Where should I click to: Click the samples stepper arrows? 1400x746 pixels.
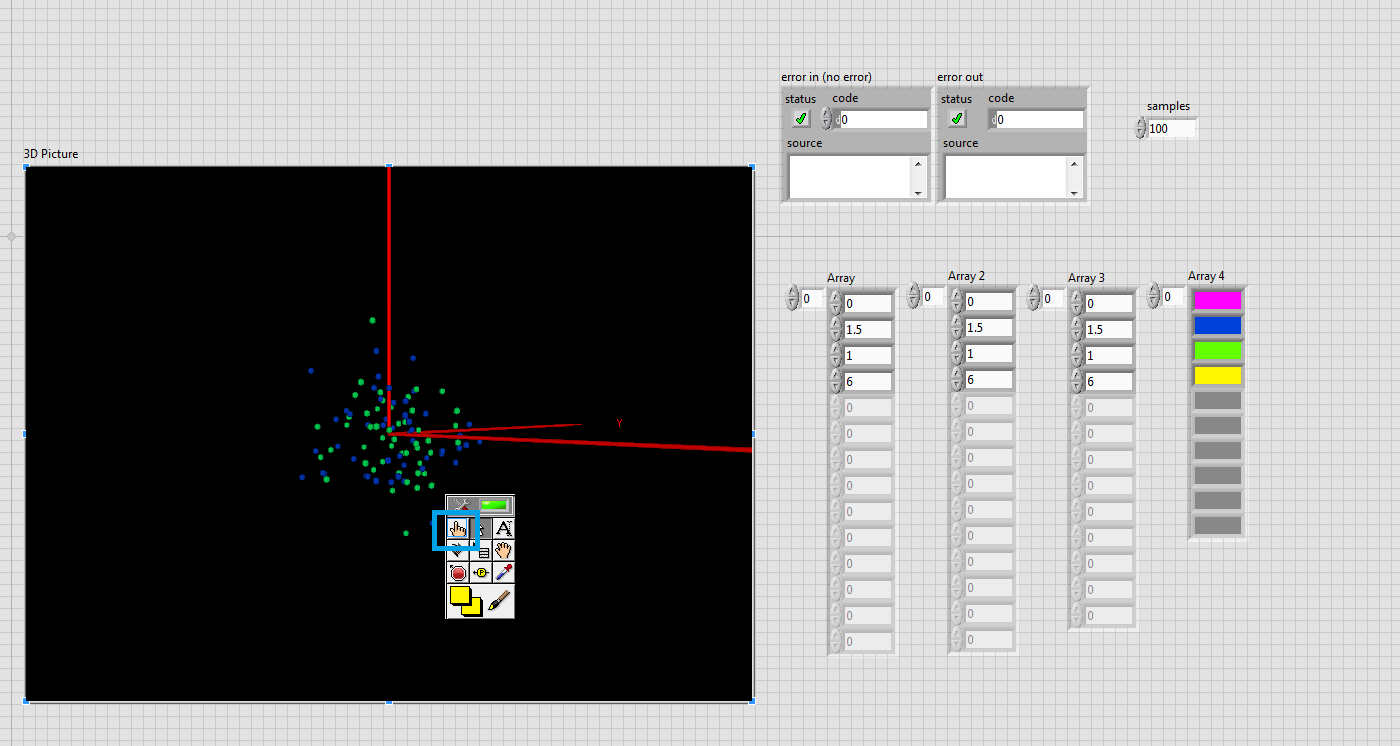coord(1141,128)
